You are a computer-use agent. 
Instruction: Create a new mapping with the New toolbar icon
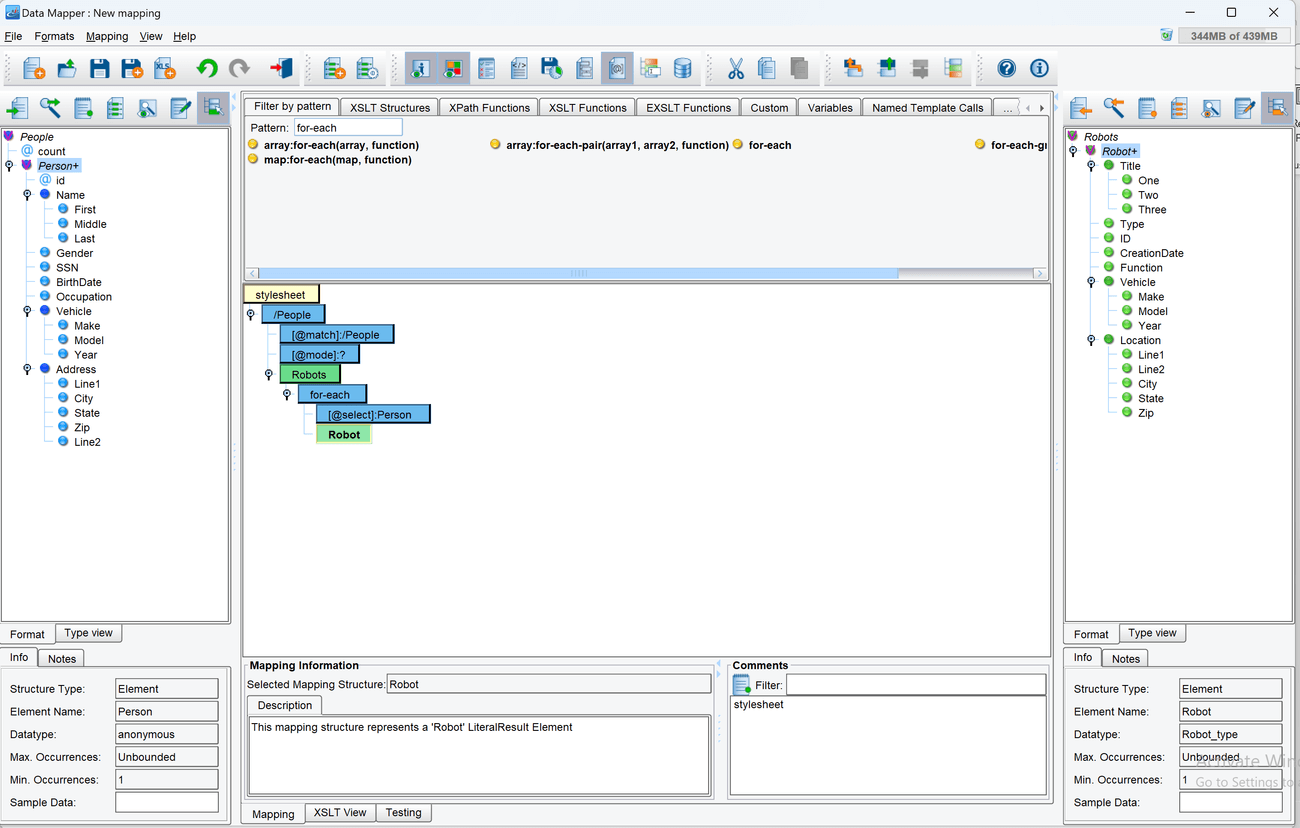pyautogui.click(x=33, y=68)
